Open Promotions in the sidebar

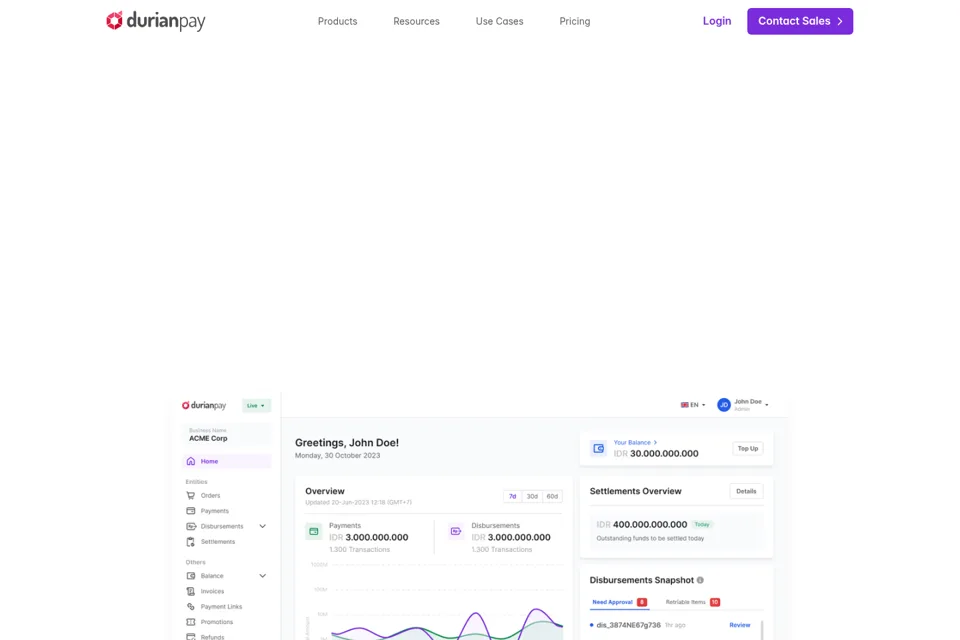pyautogui.click(x=217, y=622)
